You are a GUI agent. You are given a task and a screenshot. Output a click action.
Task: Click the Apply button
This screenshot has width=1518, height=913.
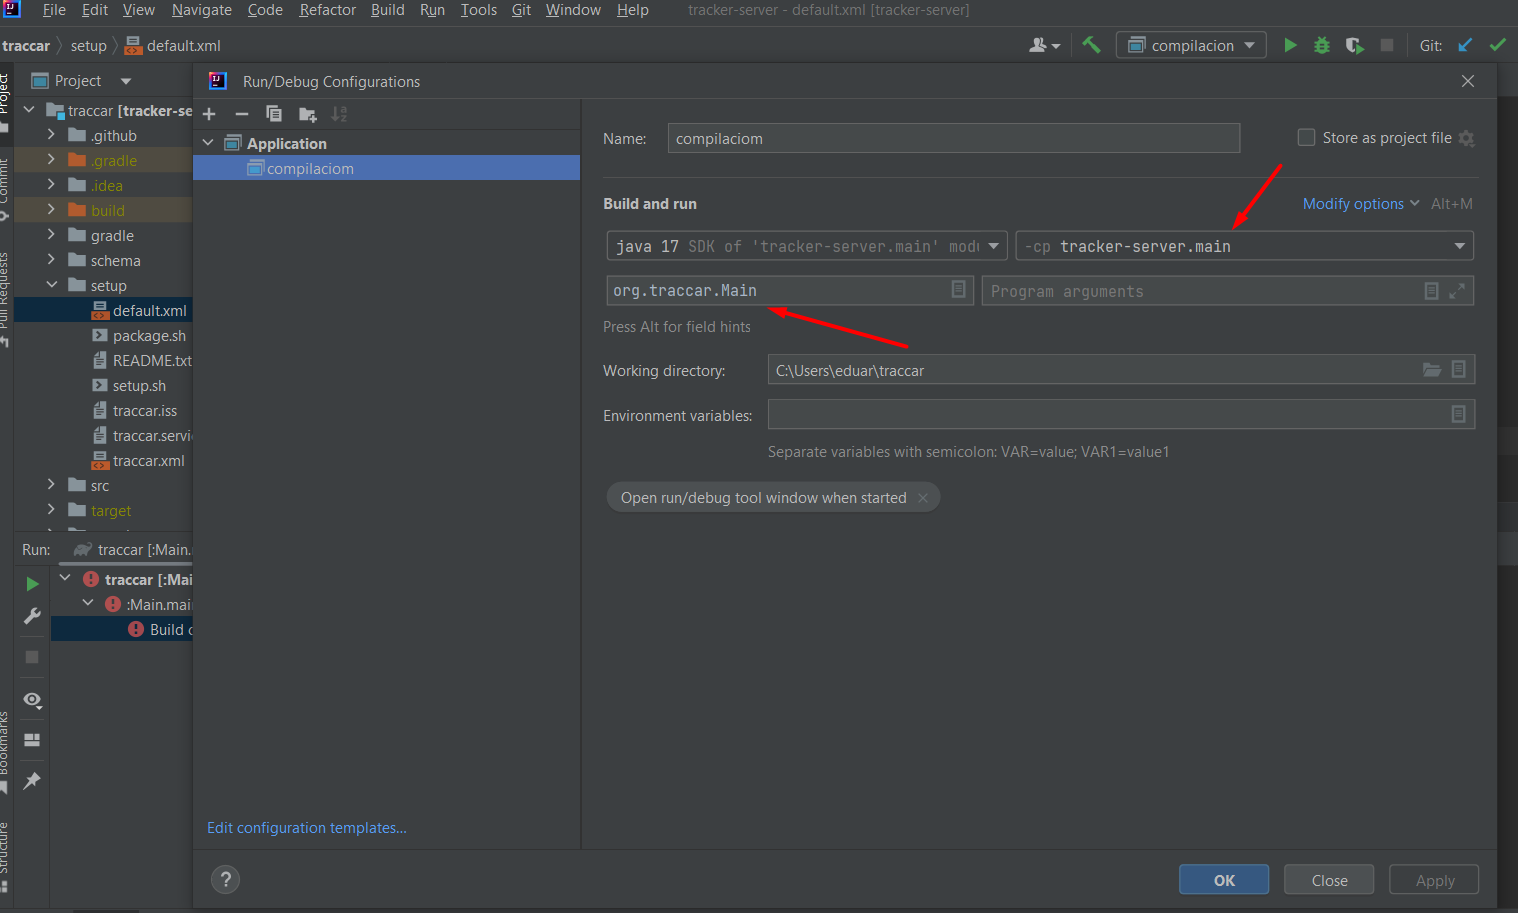tap(1434, 880)
